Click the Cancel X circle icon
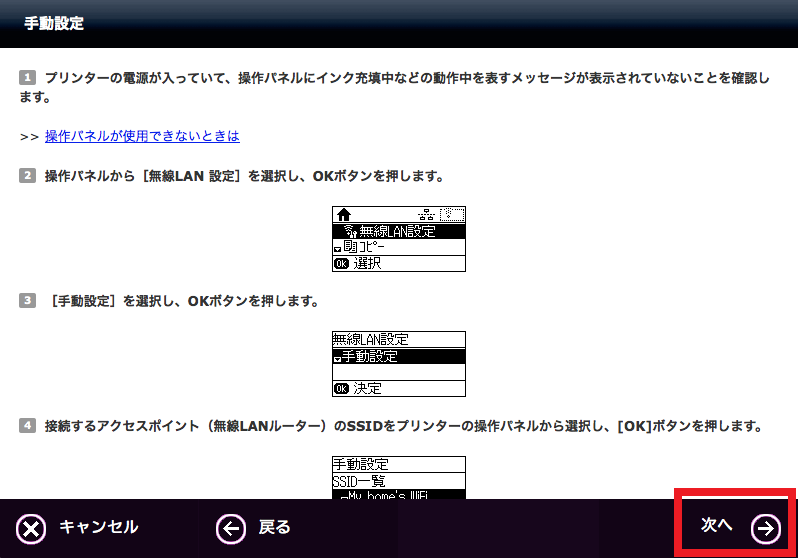 pyautogui.click(x=32, y=528)
